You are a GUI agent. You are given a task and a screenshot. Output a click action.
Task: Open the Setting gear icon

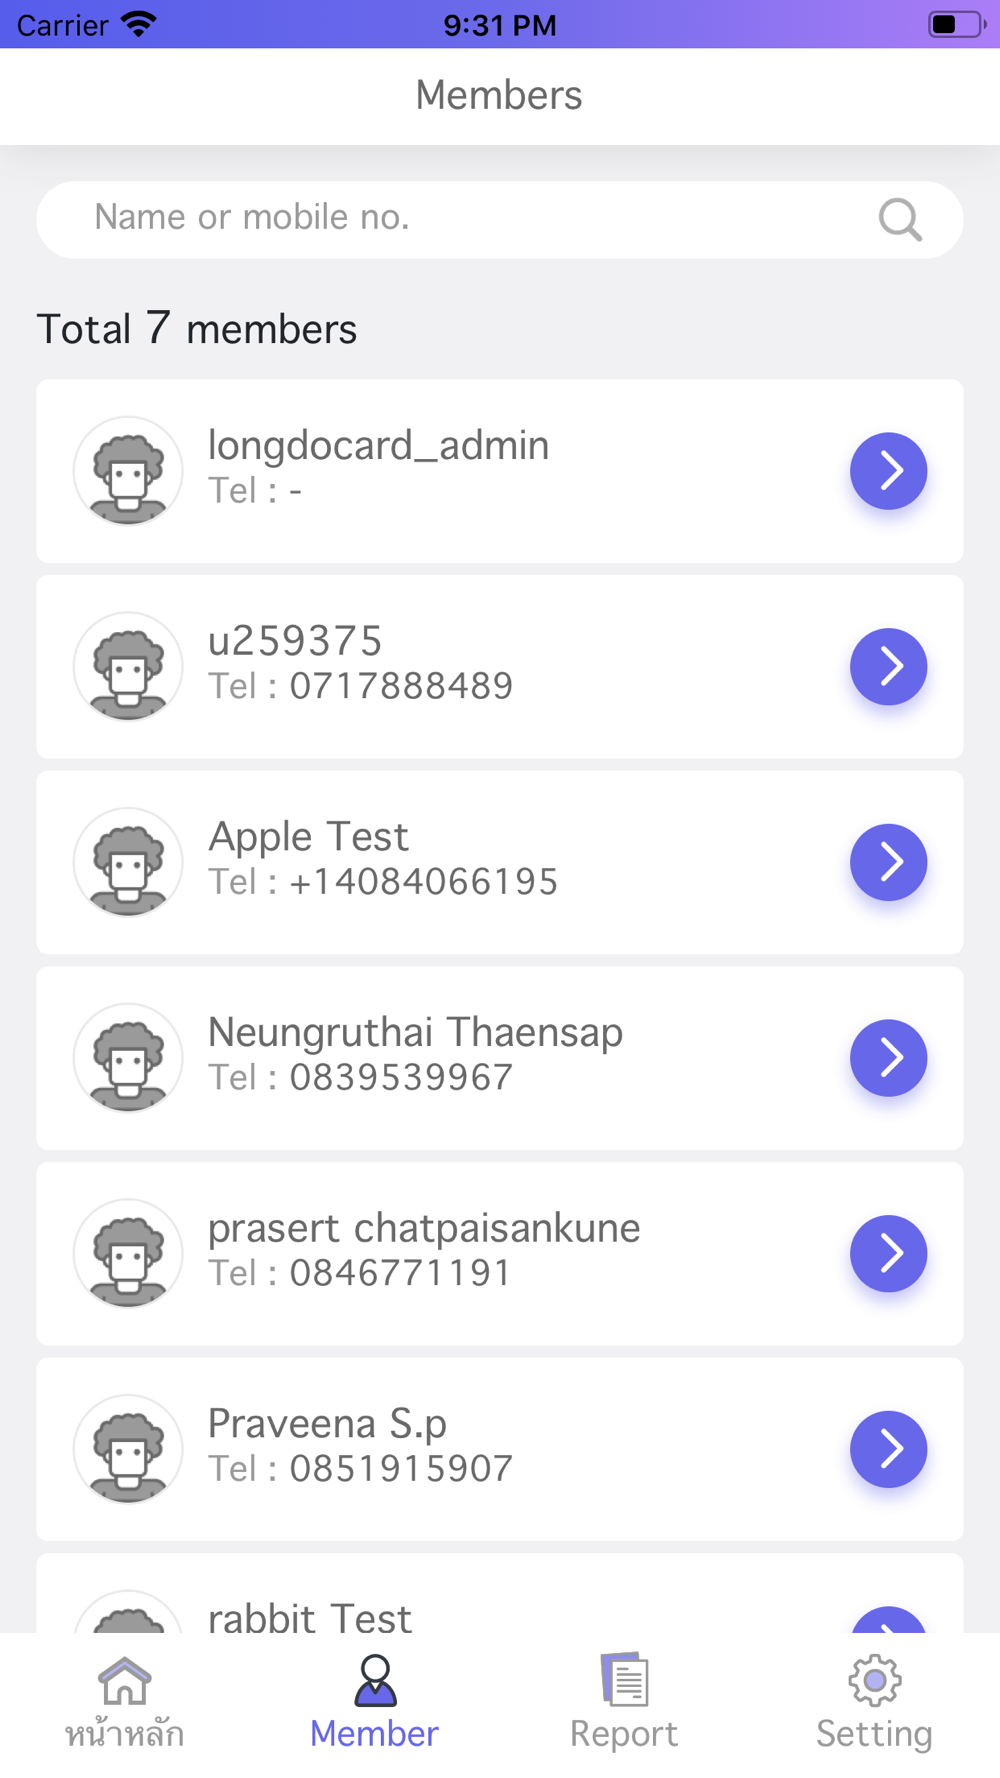click(x=875, y=1681)
